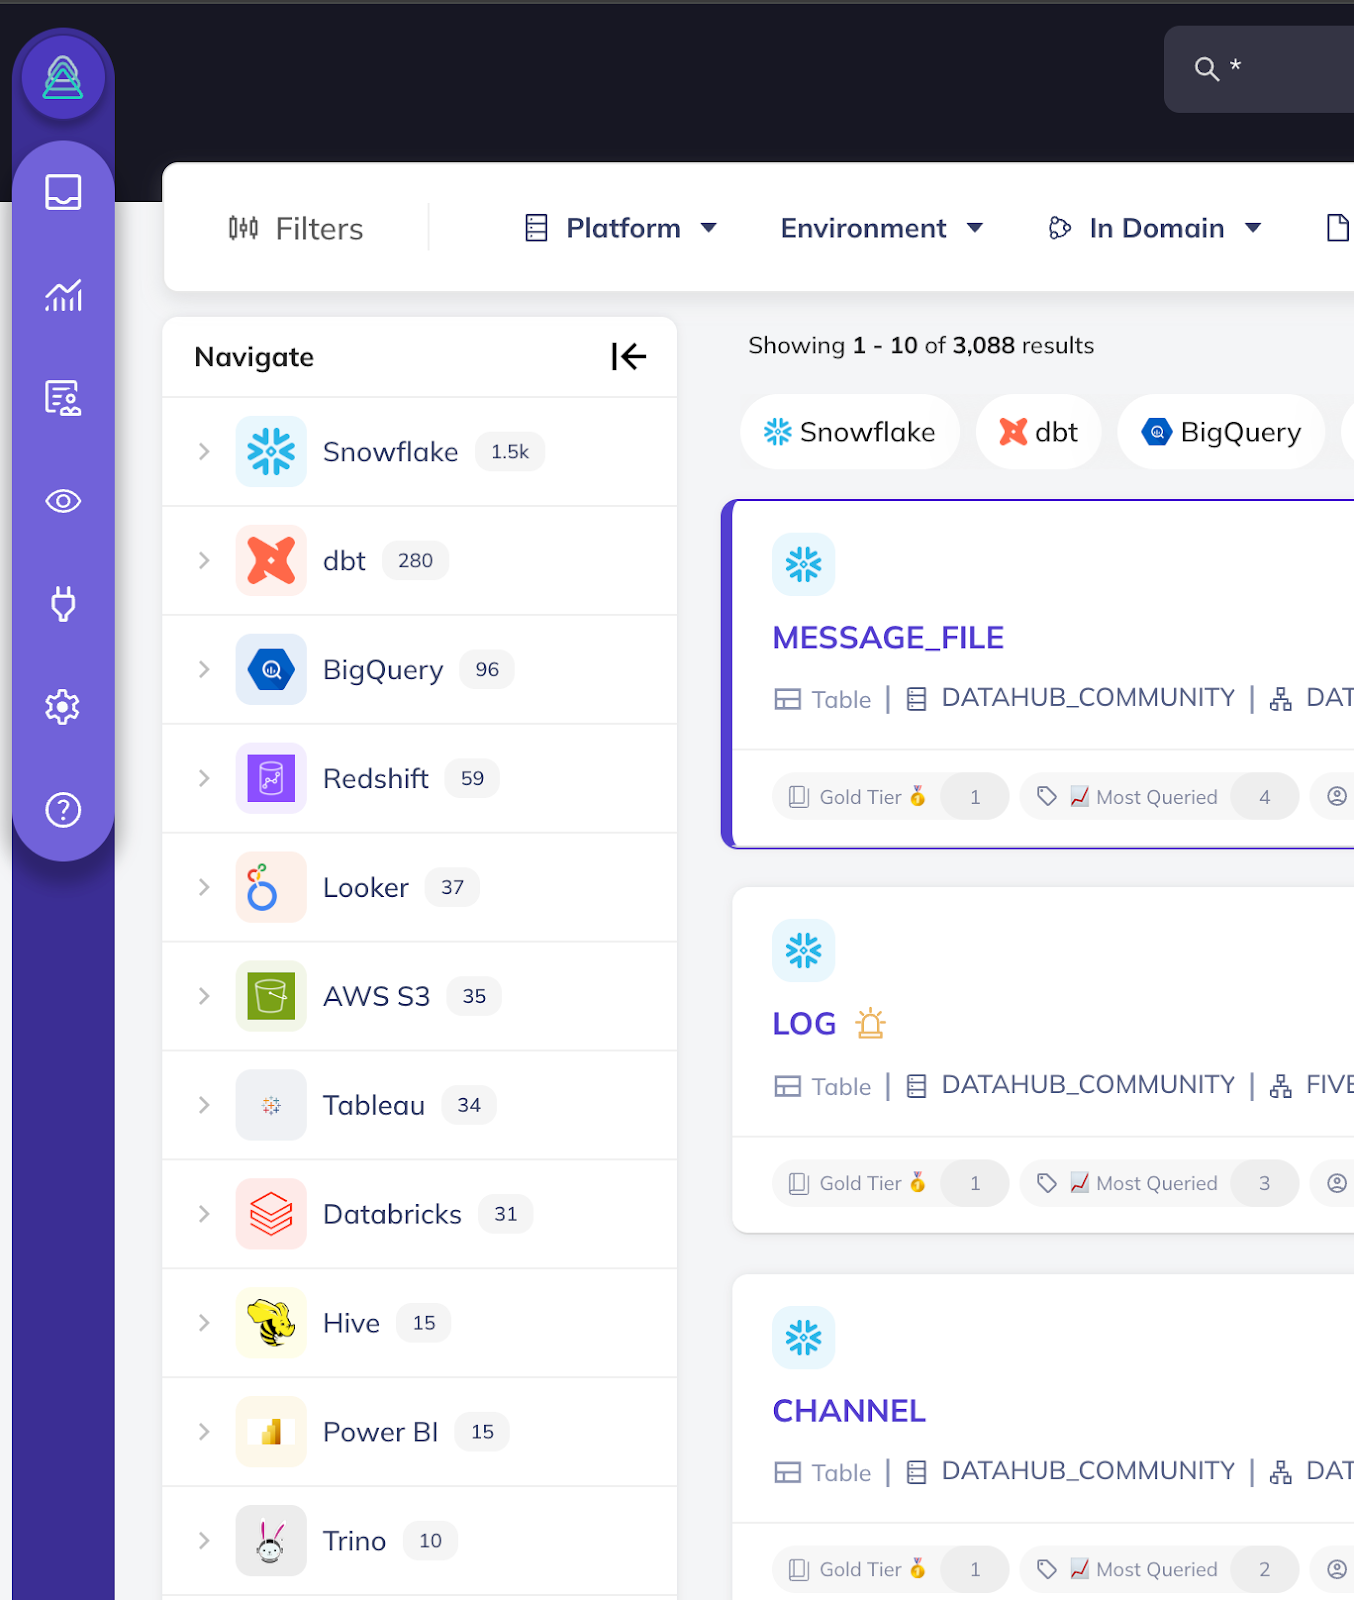Expand the Trino tree node
This screenshot has height=1600, width=1354.
pyautogui.click(x=204, y=1541)
